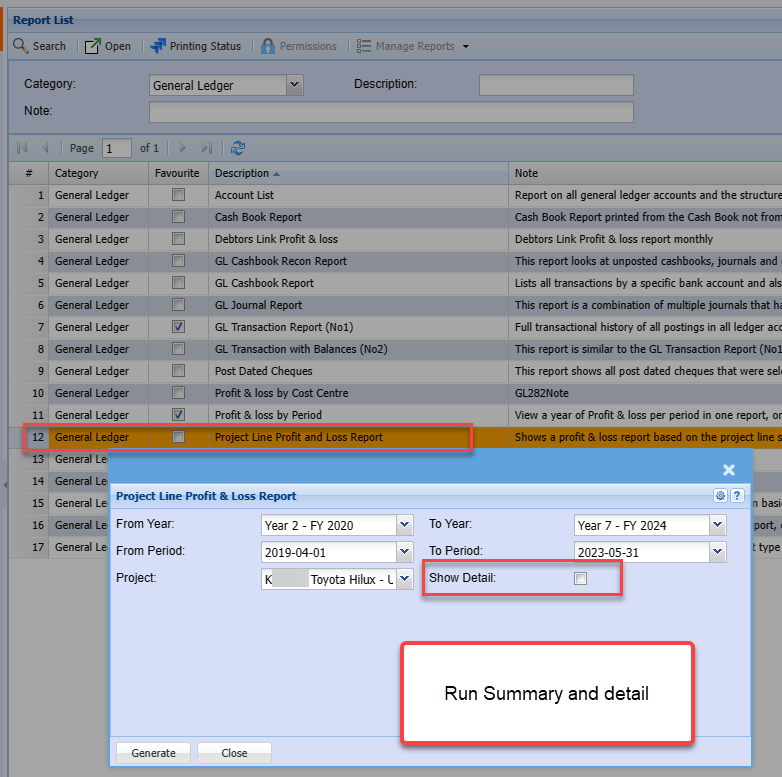Screen dimensions: 782x777
Task: Expand the Category dropdown
Action: point(294,85)
